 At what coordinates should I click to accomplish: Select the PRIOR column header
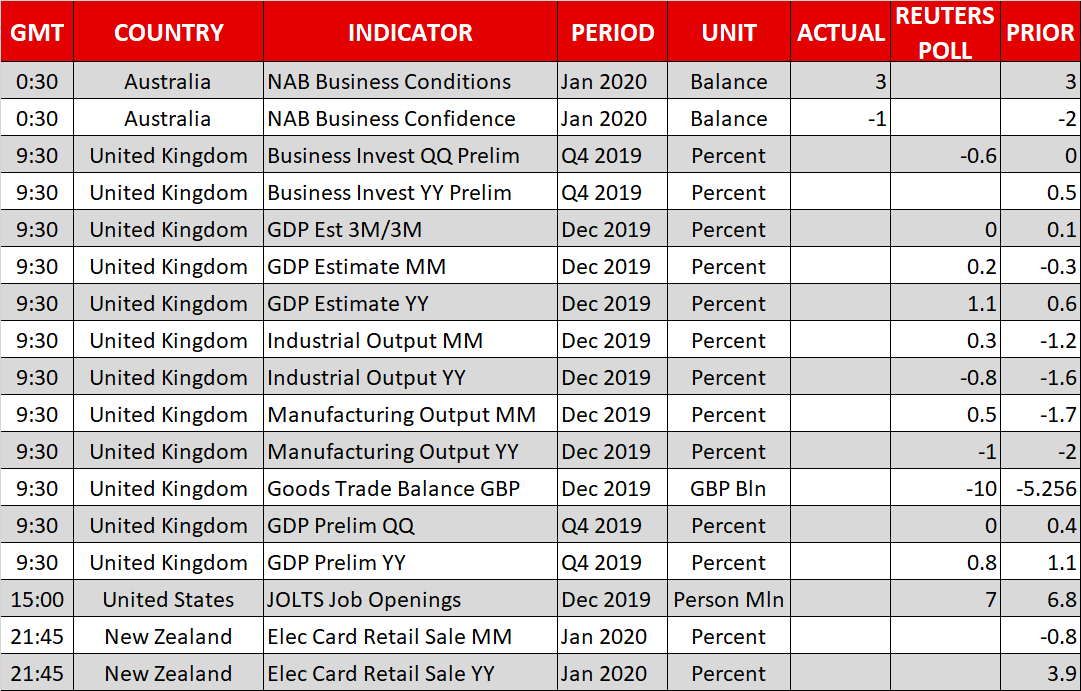click(1040, 32)
